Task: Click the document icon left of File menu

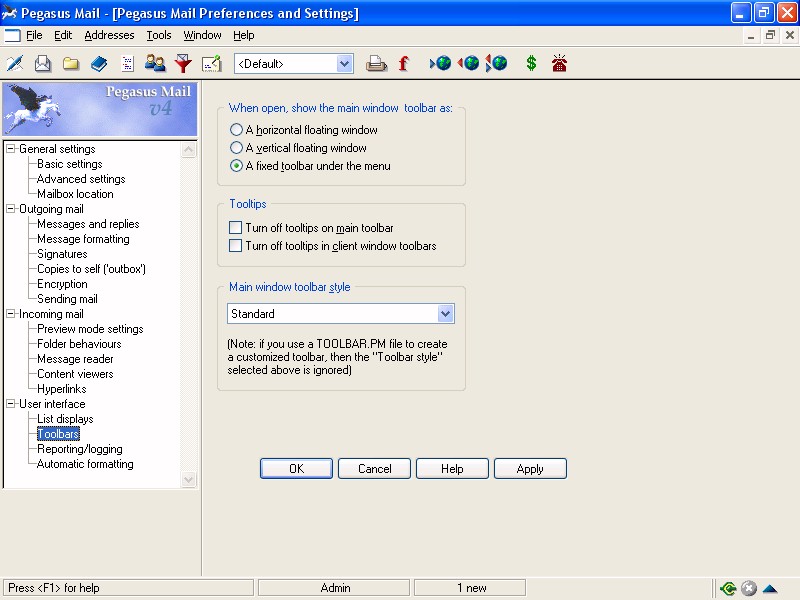Action: pyautogui.click(x=12, y=35)
